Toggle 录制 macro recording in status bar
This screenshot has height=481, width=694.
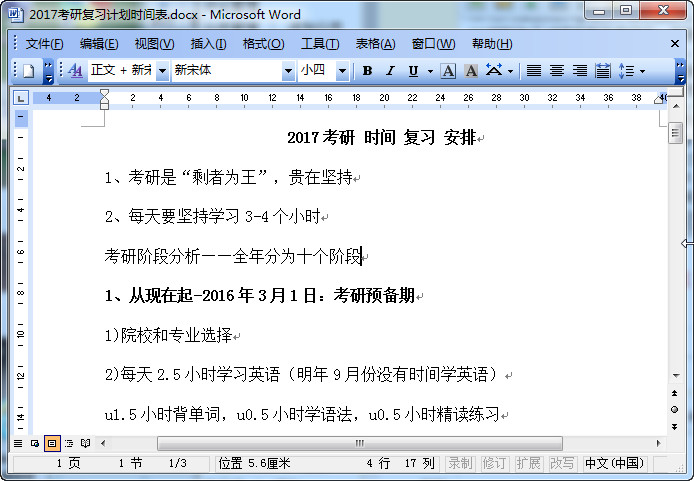[460, 463]
